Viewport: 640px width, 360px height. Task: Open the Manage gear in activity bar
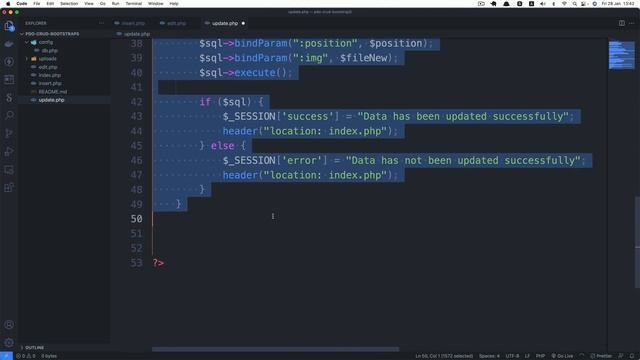point(9,342)
